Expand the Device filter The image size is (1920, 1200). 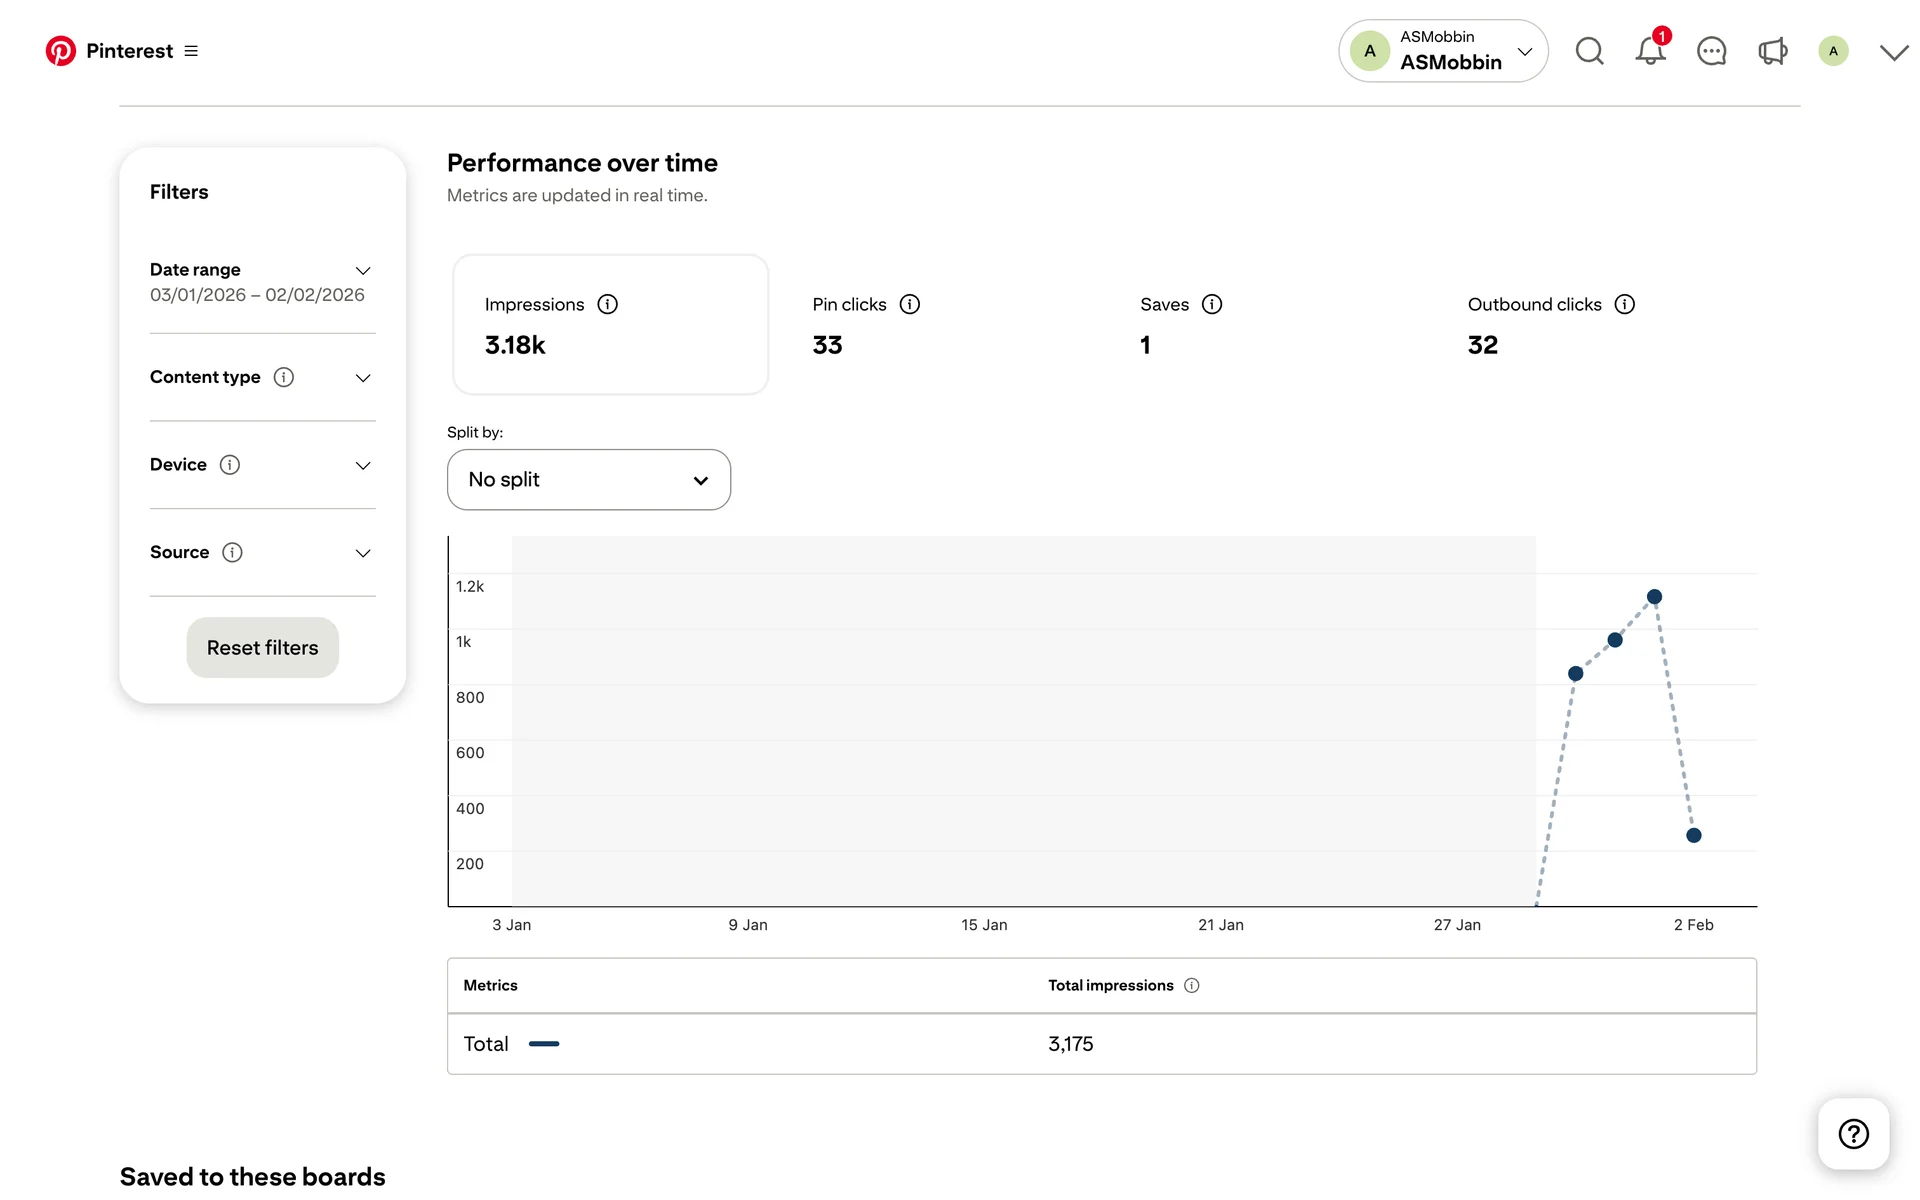363,466
